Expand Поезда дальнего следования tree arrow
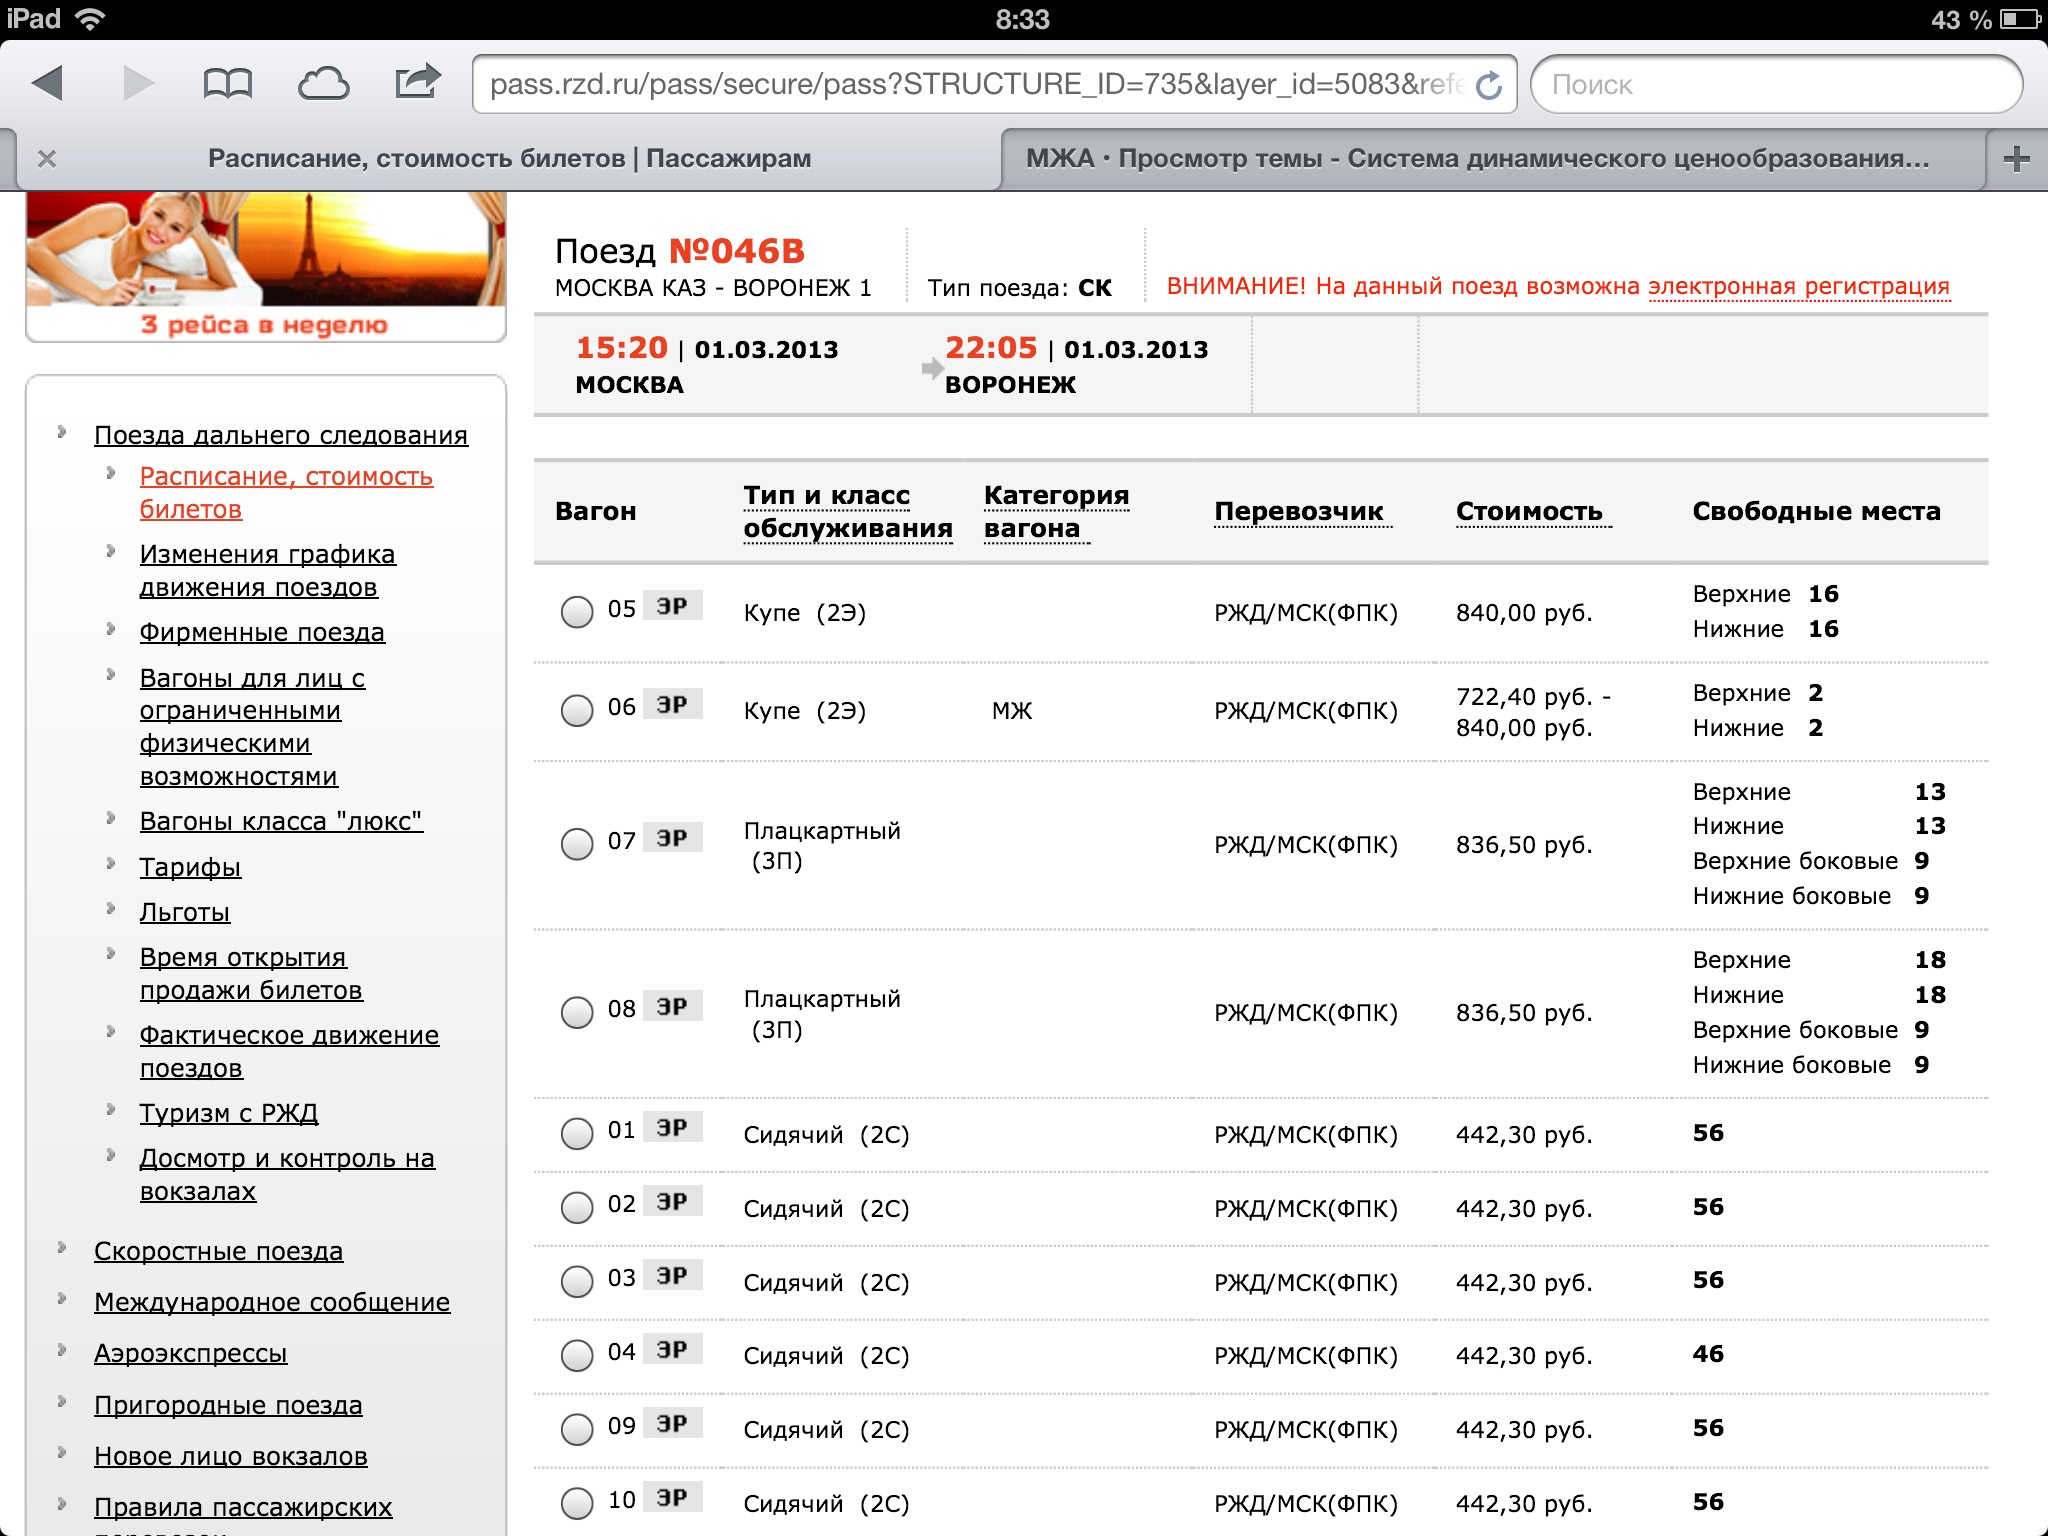 click(62, 433)
